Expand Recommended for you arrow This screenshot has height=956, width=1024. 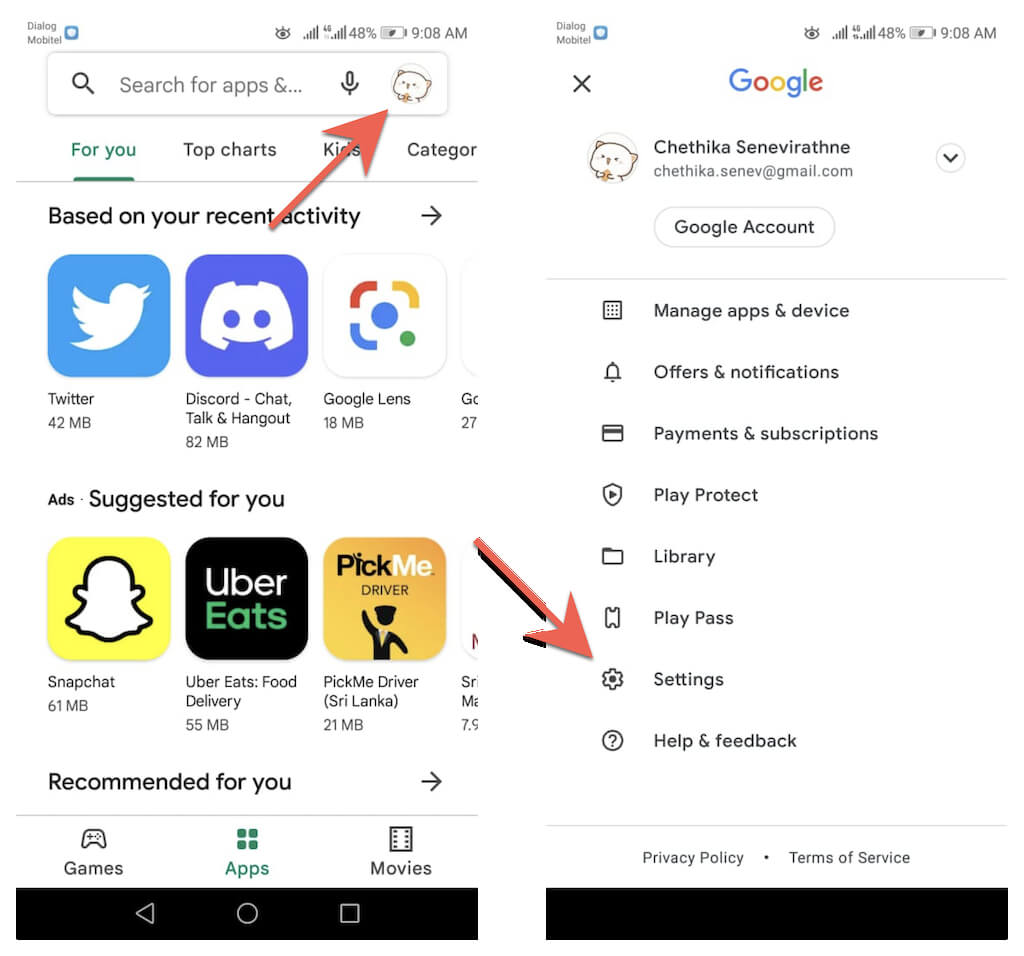click(431, 781)
